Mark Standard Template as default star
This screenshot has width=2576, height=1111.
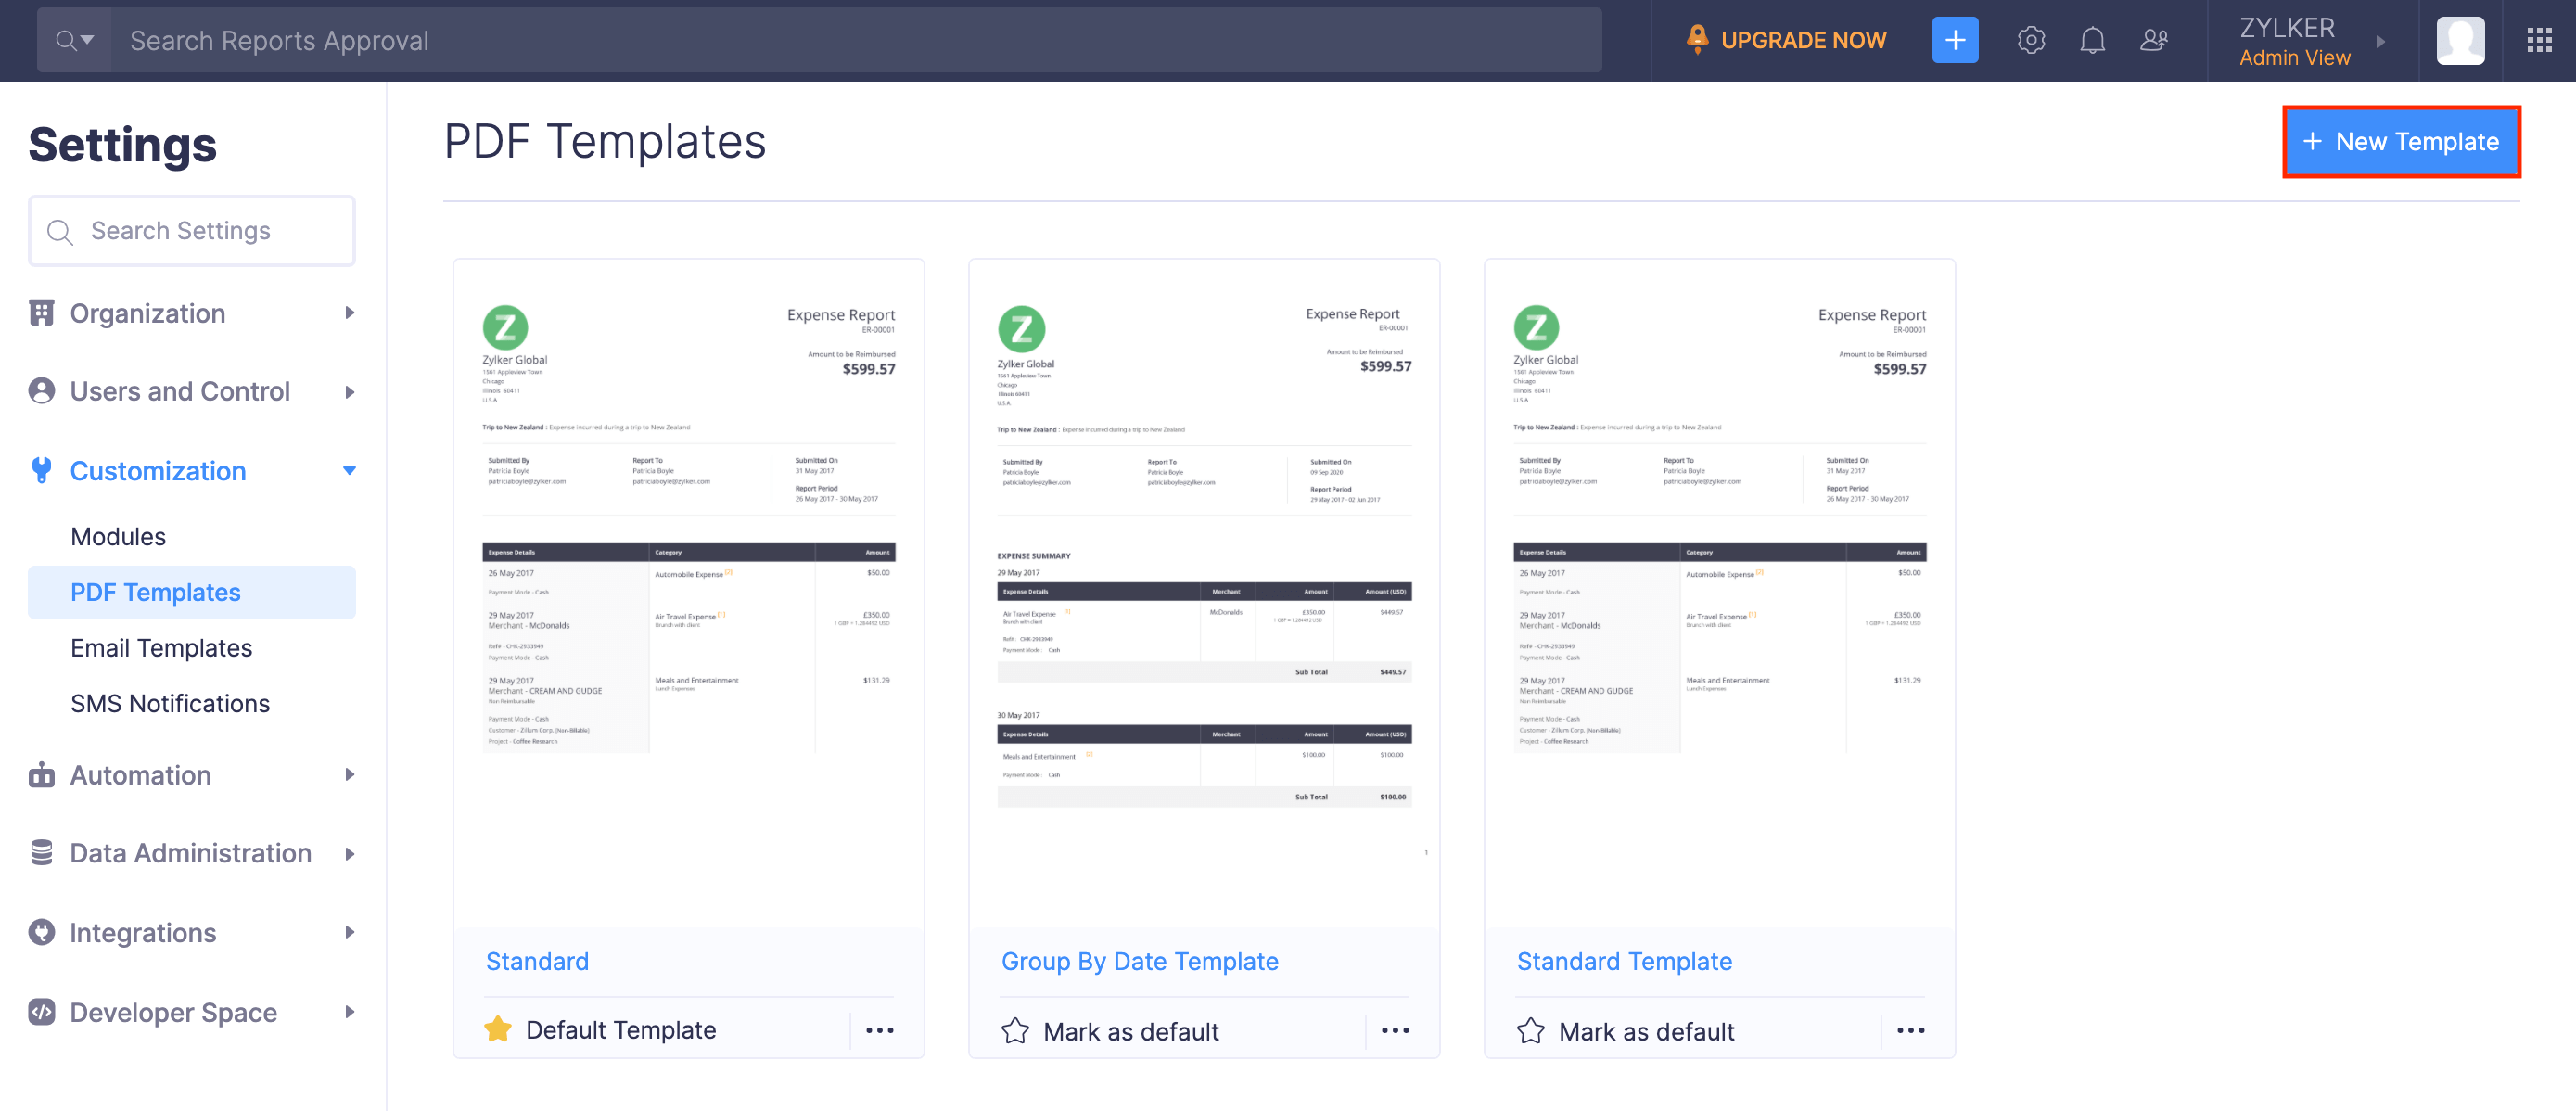[x=1530, y=1031]
